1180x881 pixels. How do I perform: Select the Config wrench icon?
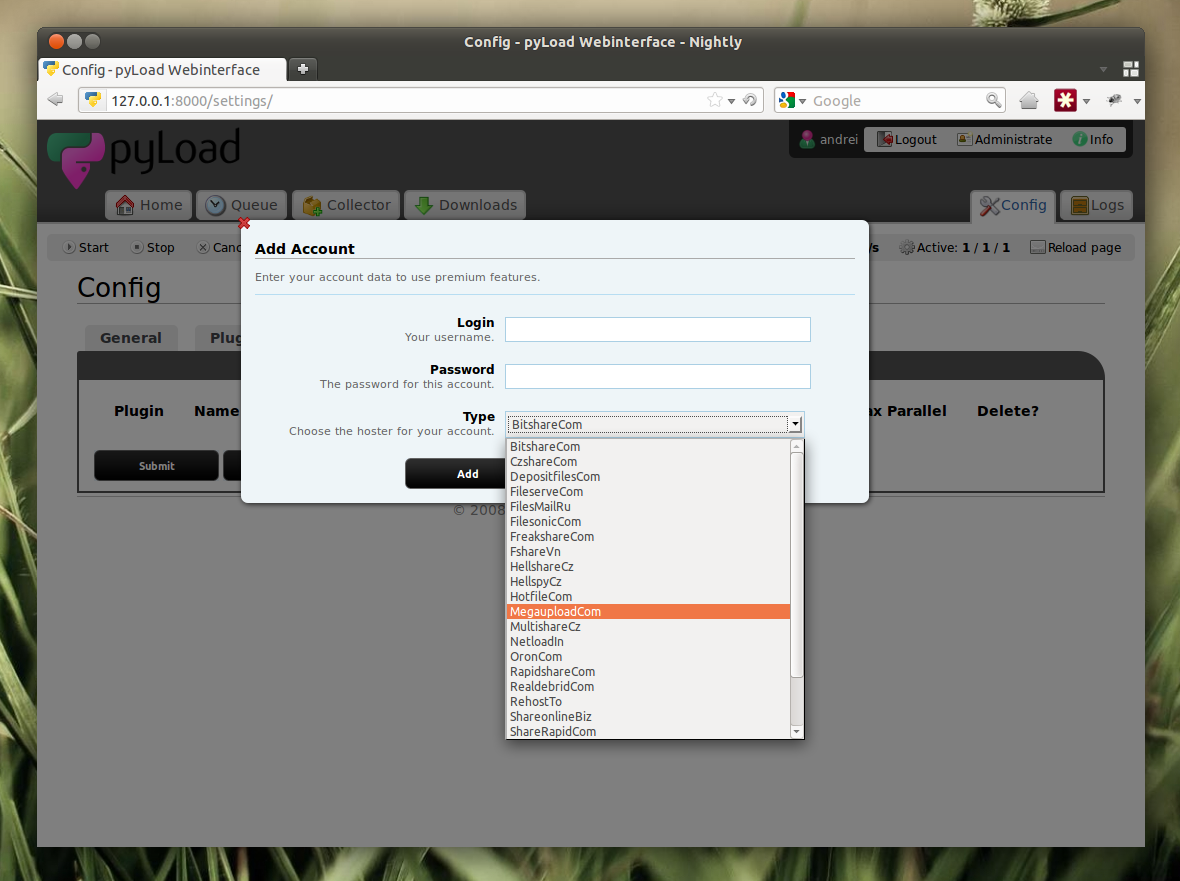[989, 205]
